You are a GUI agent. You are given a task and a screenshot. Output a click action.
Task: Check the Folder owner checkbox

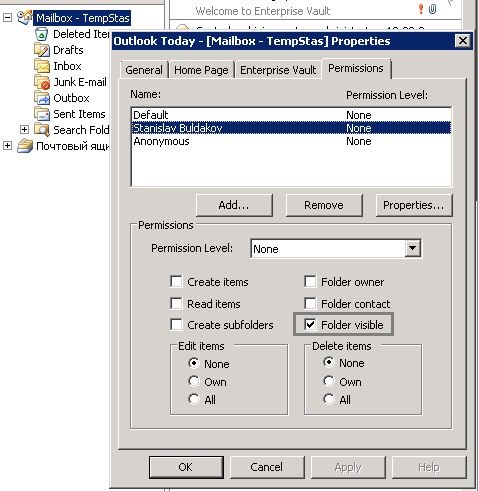[x=310, y=281]
